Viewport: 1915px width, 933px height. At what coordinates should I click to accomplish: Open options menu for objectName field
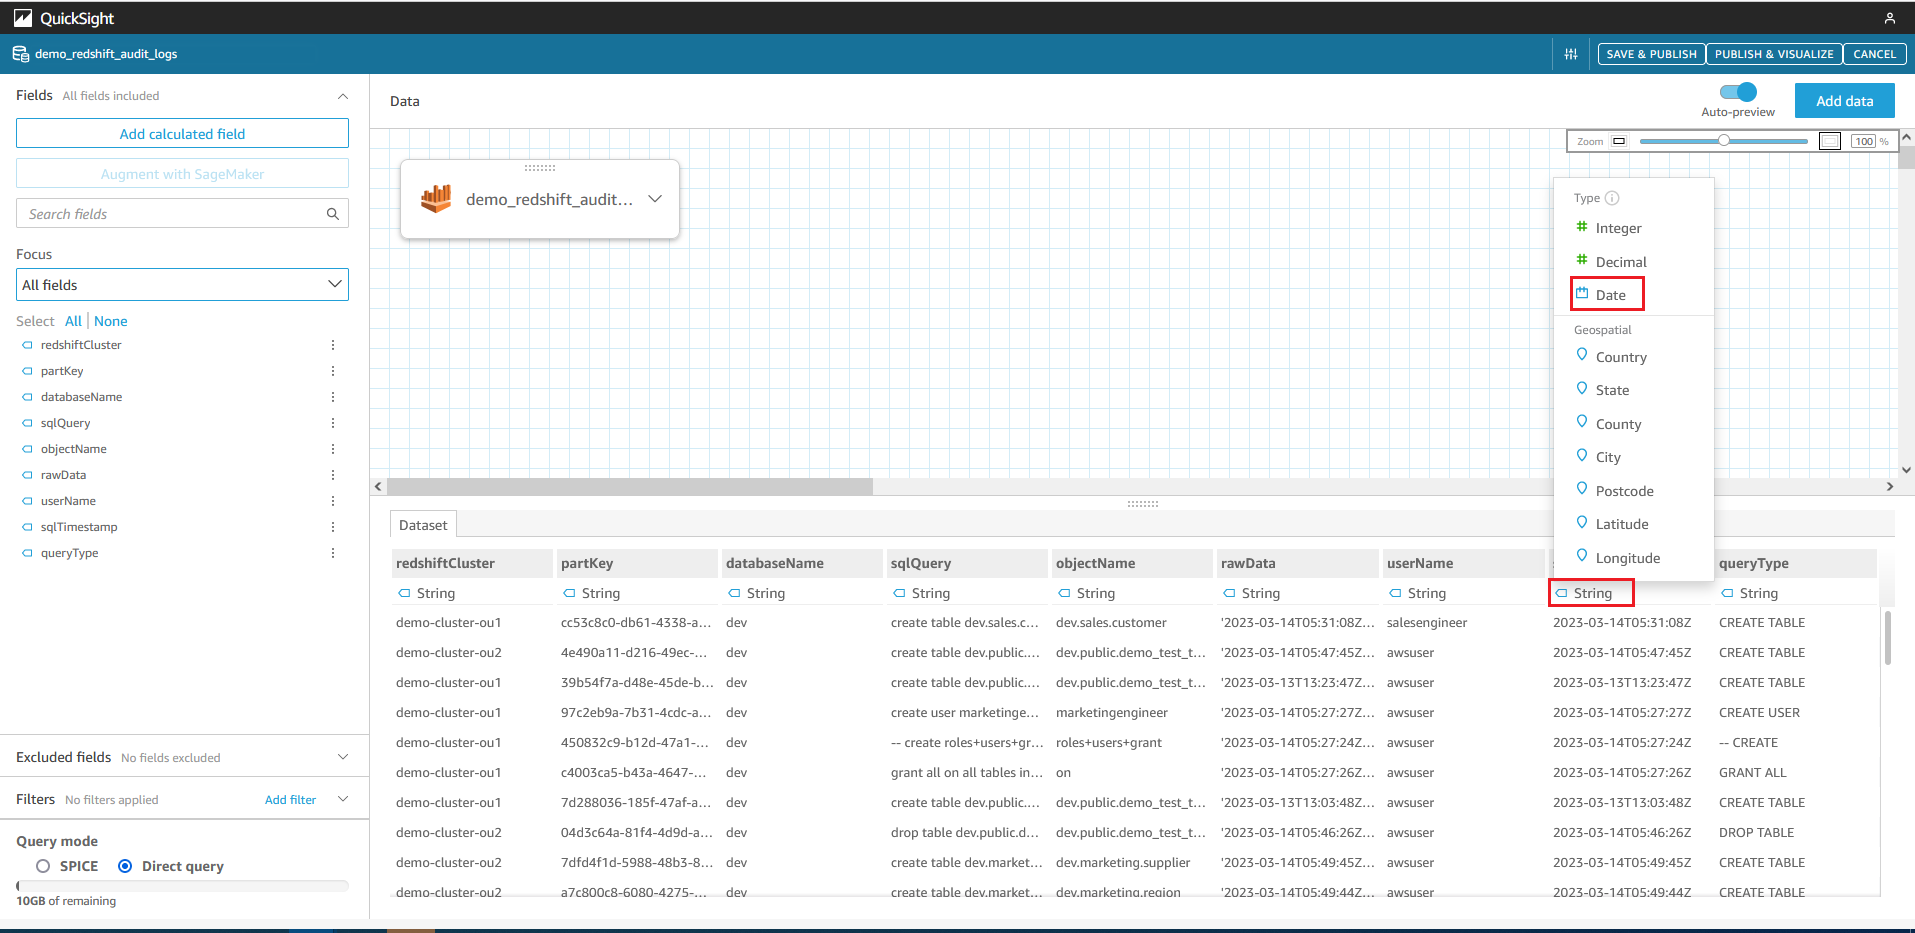tap(333, 449)
